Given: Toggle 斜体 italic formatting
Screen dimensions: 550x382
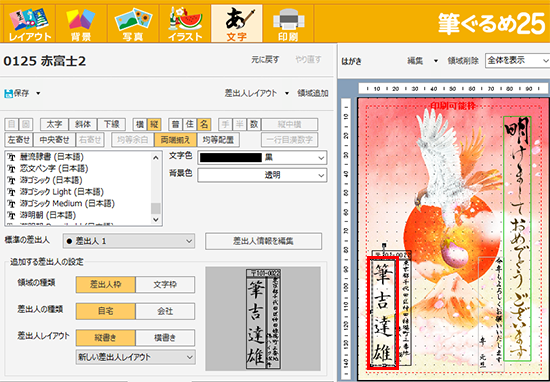Looking at the screenshot, I should (x=82, y=124).
